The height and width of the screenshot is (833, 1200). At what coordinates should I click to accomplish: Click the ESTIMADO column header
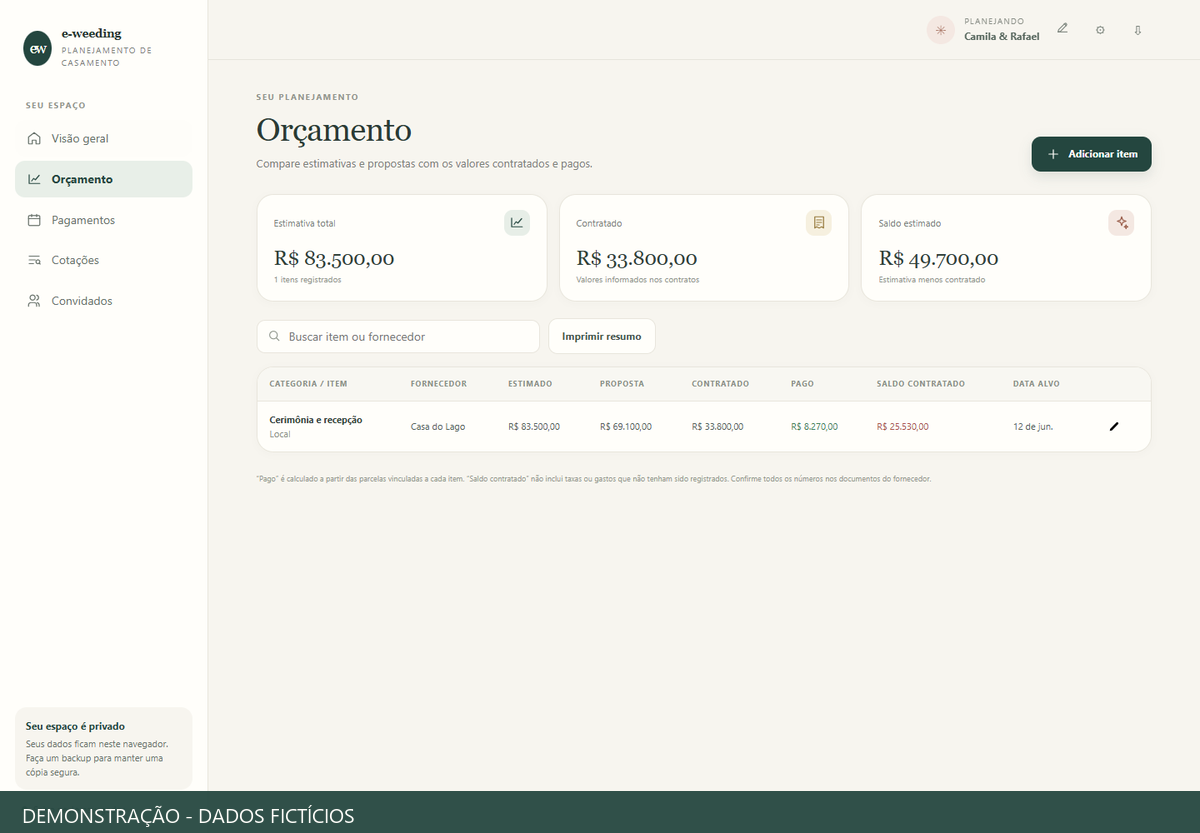click(x=530, y=384)
